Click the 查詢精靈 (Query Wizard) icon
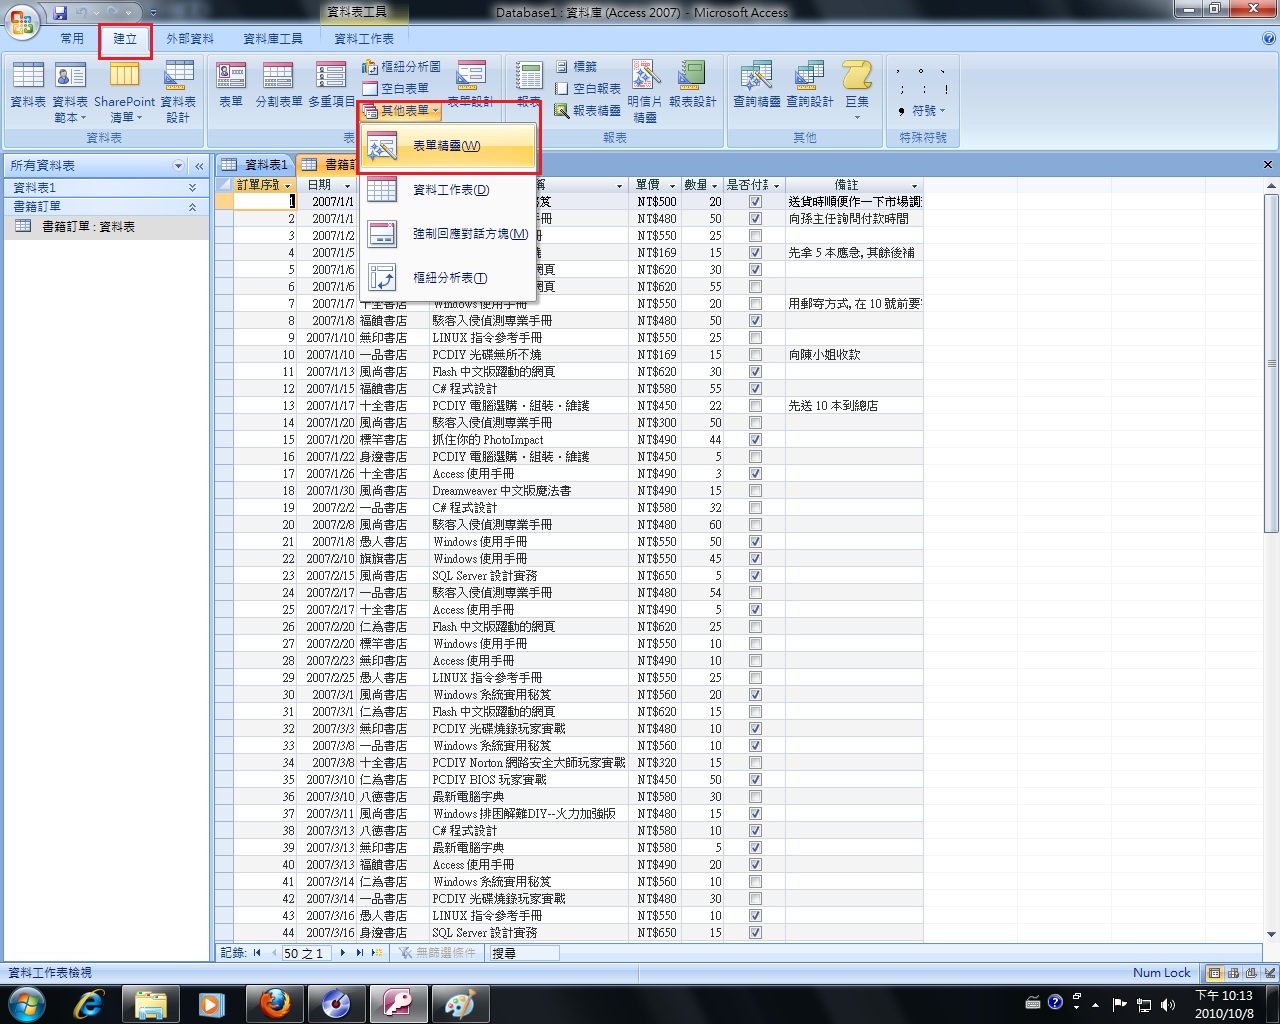This screenshot has width=1280, height=1024. (756, 85)
